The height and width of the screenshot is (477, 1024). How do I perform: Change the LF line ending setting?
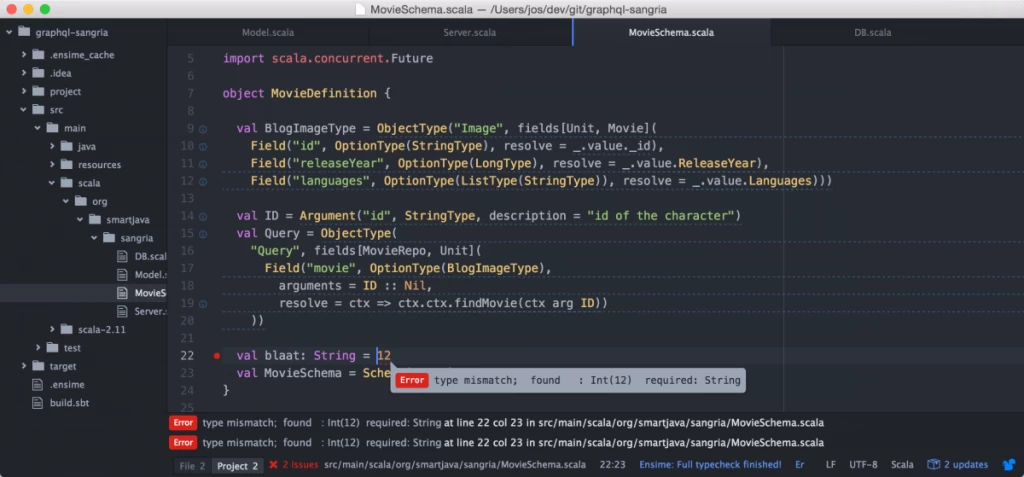[831, 465]
